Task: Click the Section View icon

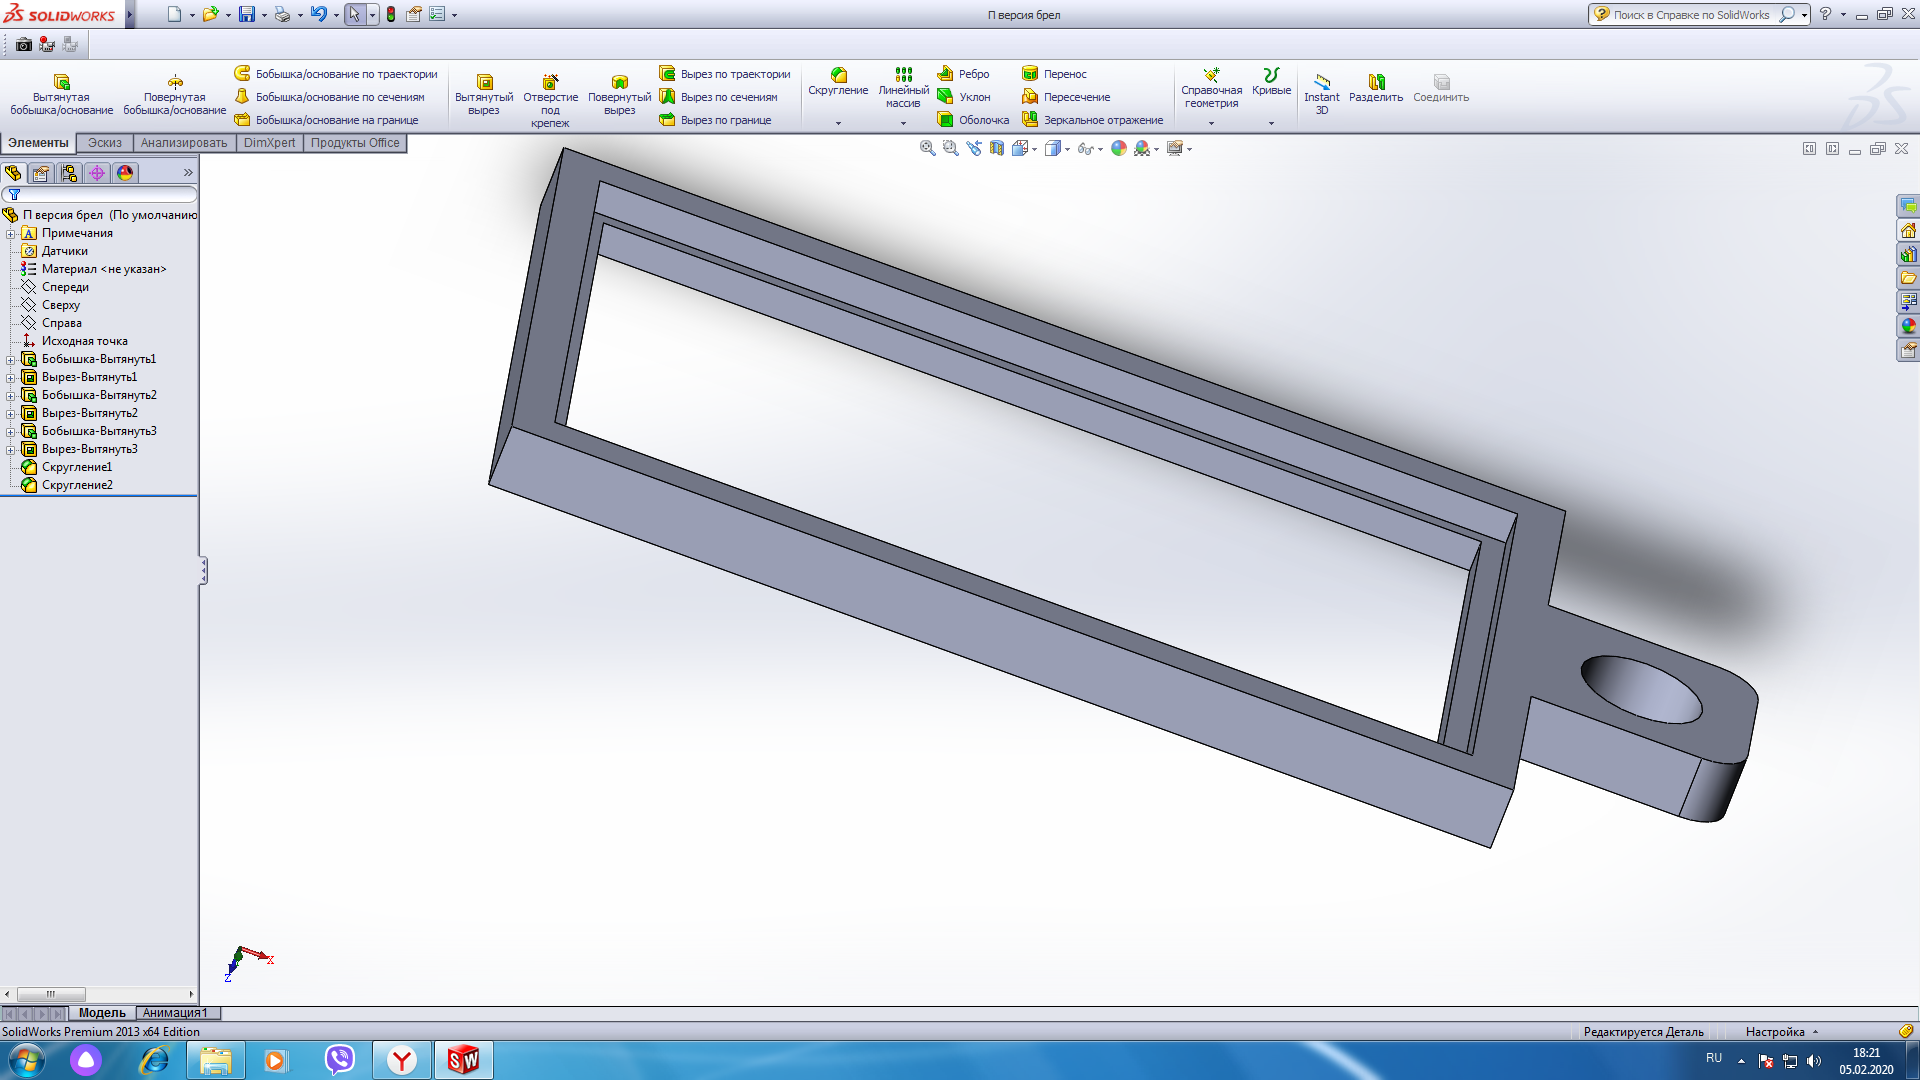Action: [x=997, y=148]
